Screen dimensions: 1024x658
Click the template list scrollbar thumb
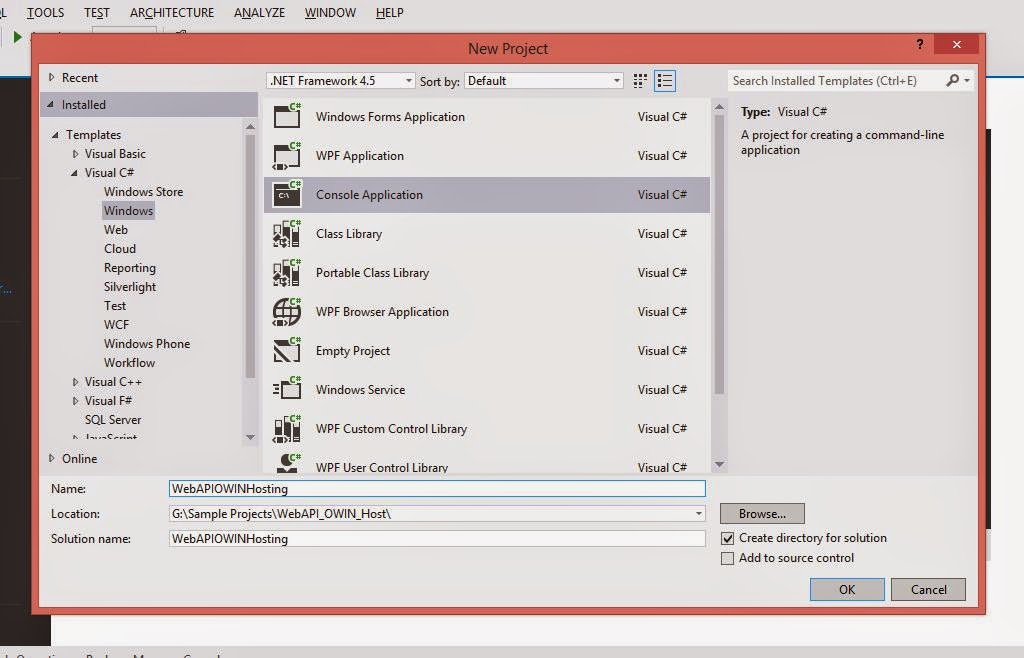click(719, 255)
